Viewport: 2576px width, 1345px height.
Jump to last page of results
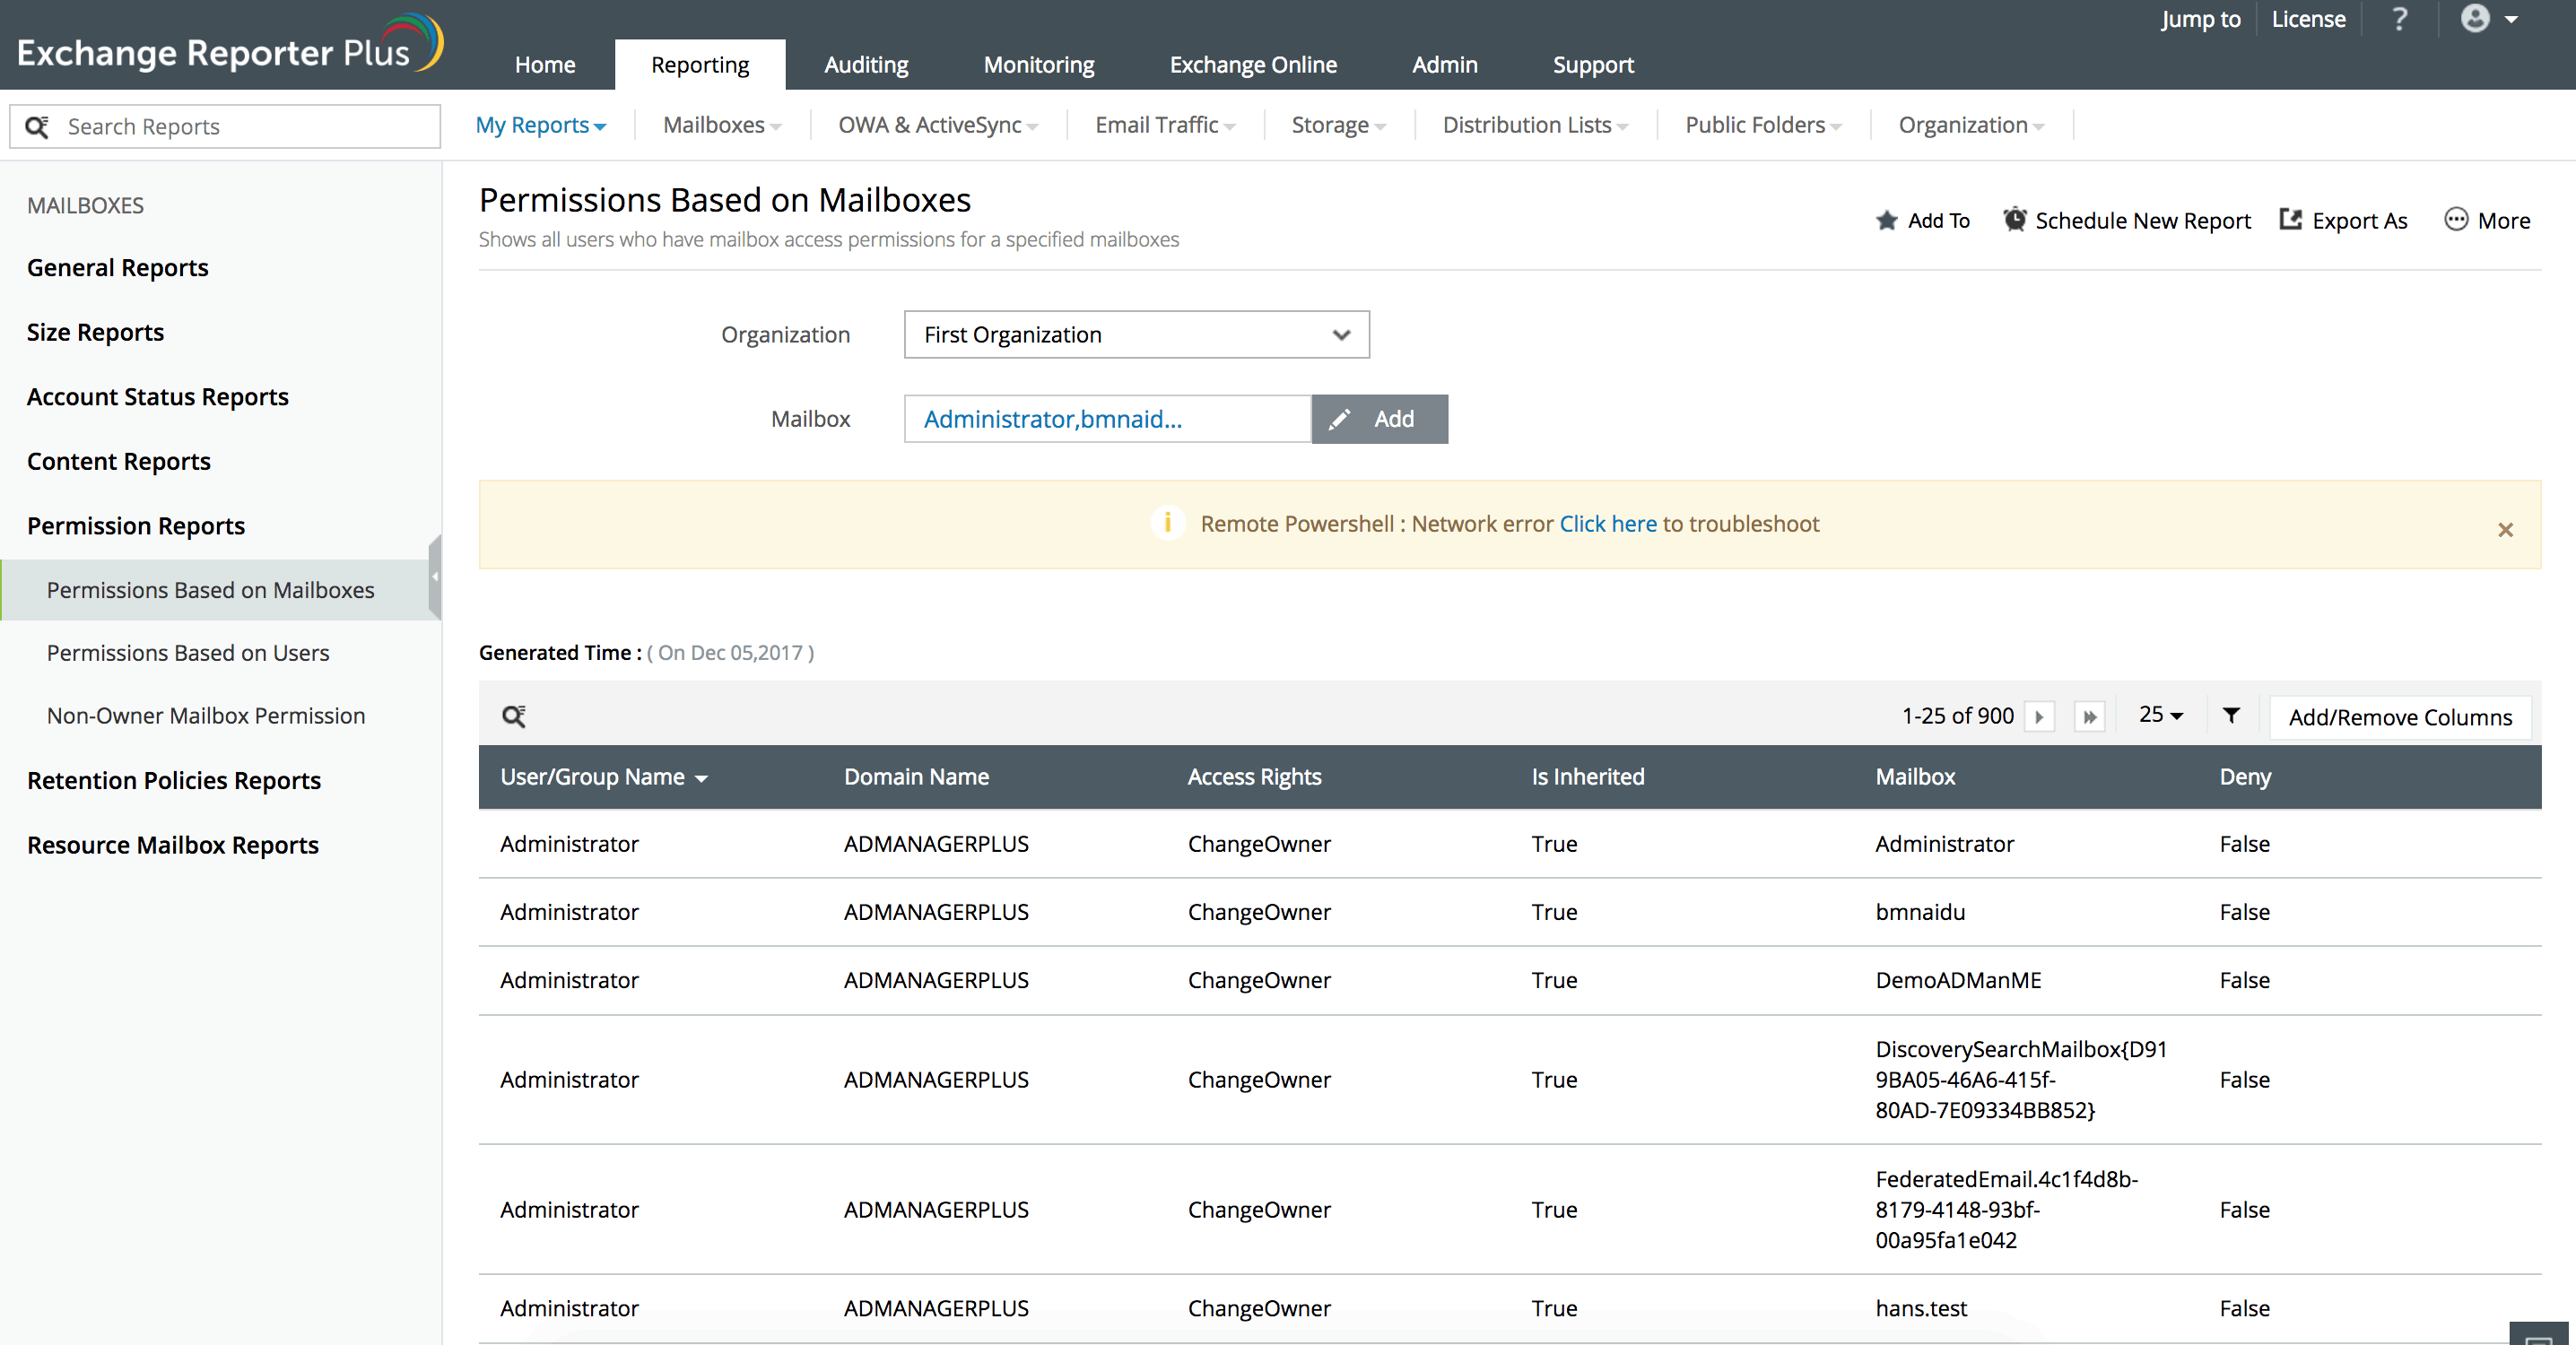(x=2090, y=717)
